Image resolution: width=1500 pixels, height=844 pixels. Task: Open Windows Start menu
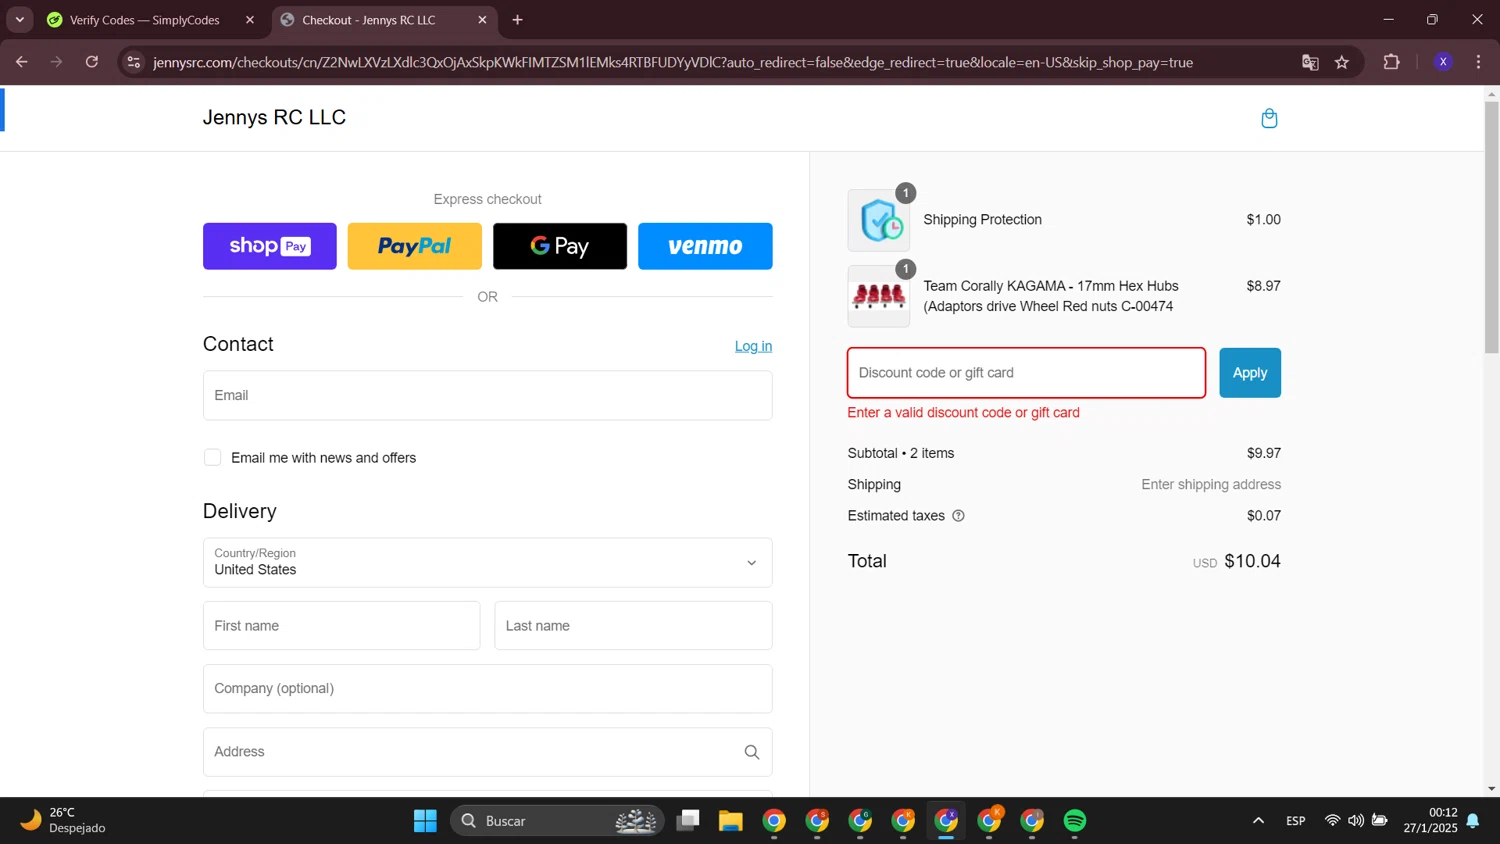425,821
